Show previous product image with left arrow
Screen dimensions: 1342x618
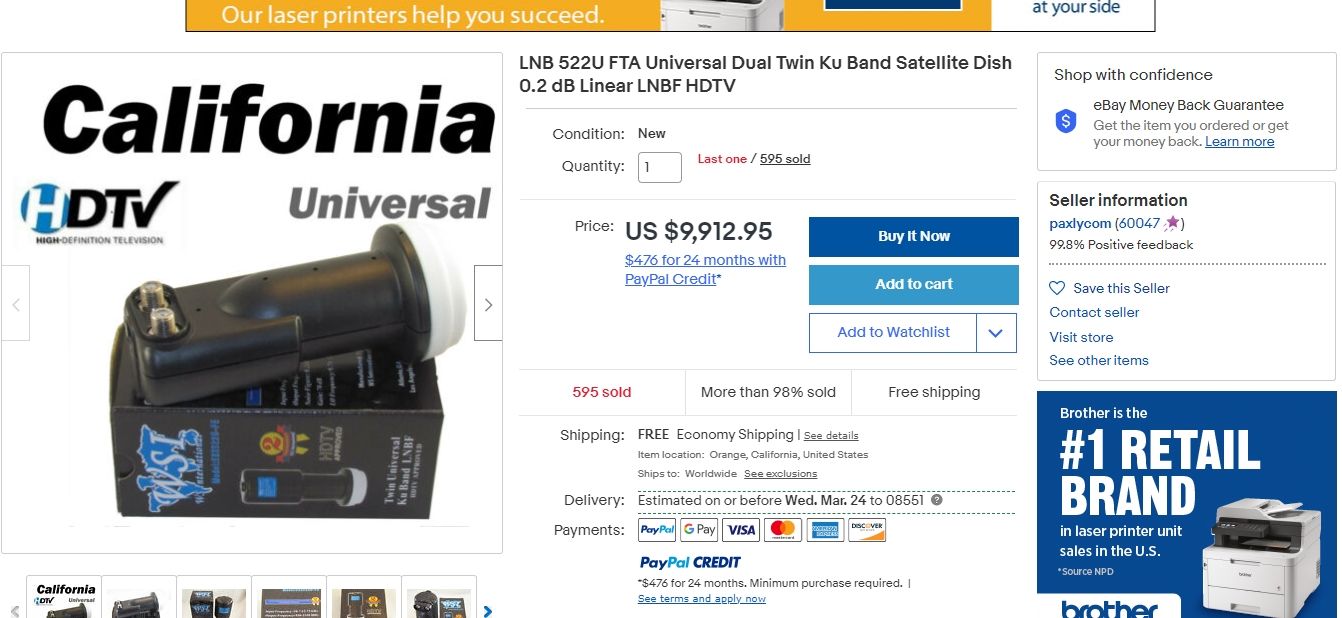tap(16, 304)
